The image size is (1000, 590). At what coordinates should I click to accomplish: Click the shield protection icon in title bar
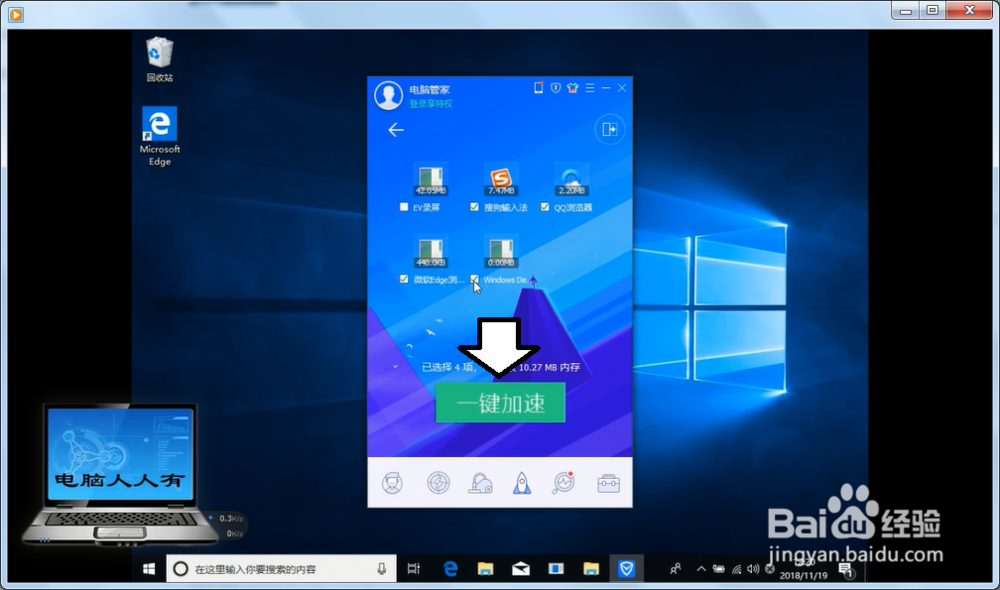coord(555,88)
